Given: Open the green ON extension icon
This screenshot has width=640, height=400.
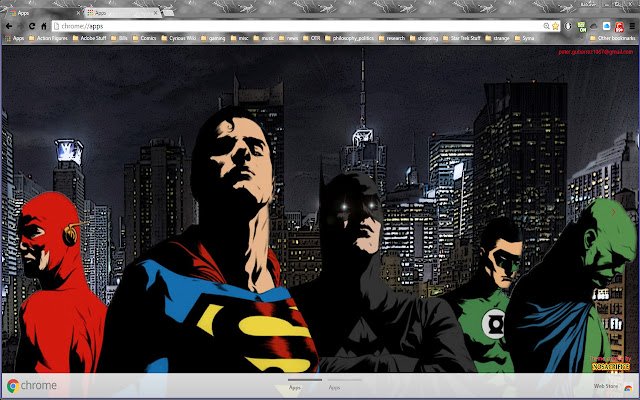Looking at the screenshot, I should click(582, 27).
